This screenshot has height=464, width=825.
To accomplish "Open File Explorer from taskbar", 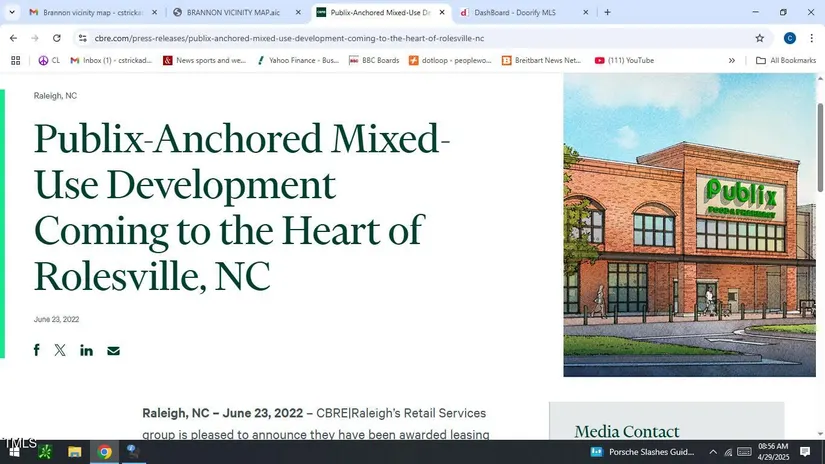I will [x=75, y=452].
